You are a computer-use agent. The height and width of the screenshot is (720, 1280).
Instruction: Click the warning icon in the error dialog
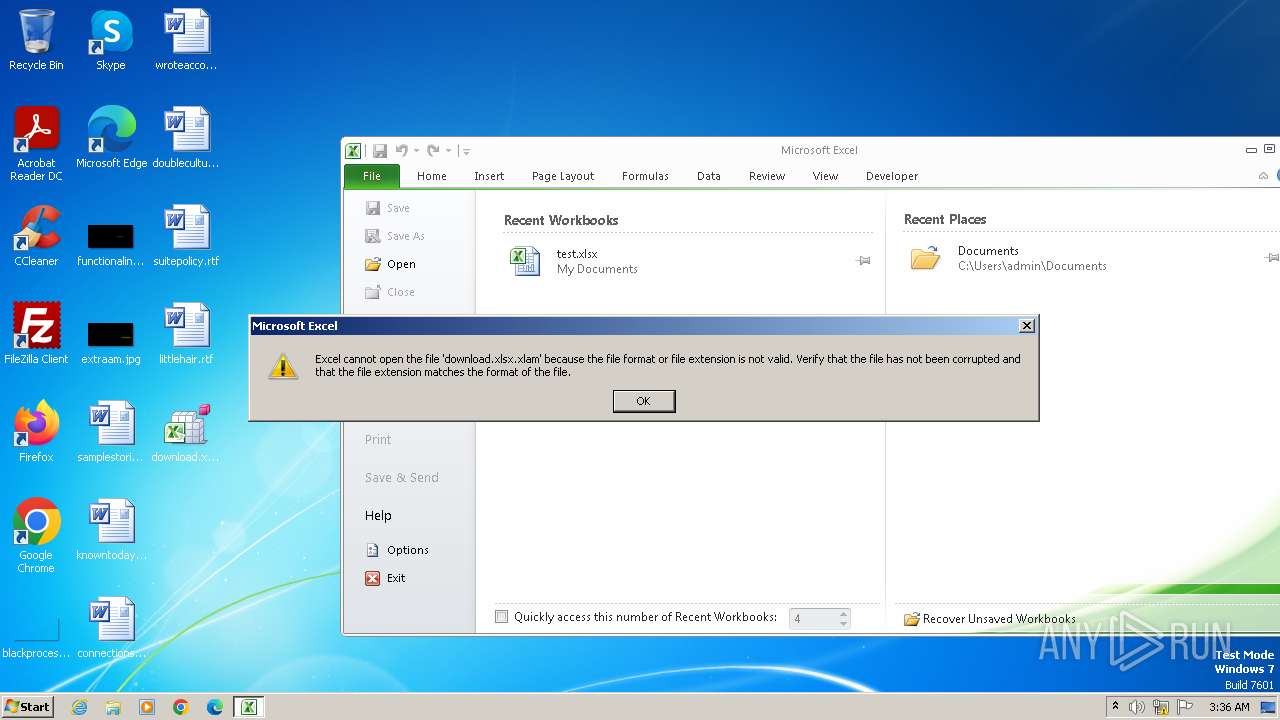(283, 366)
